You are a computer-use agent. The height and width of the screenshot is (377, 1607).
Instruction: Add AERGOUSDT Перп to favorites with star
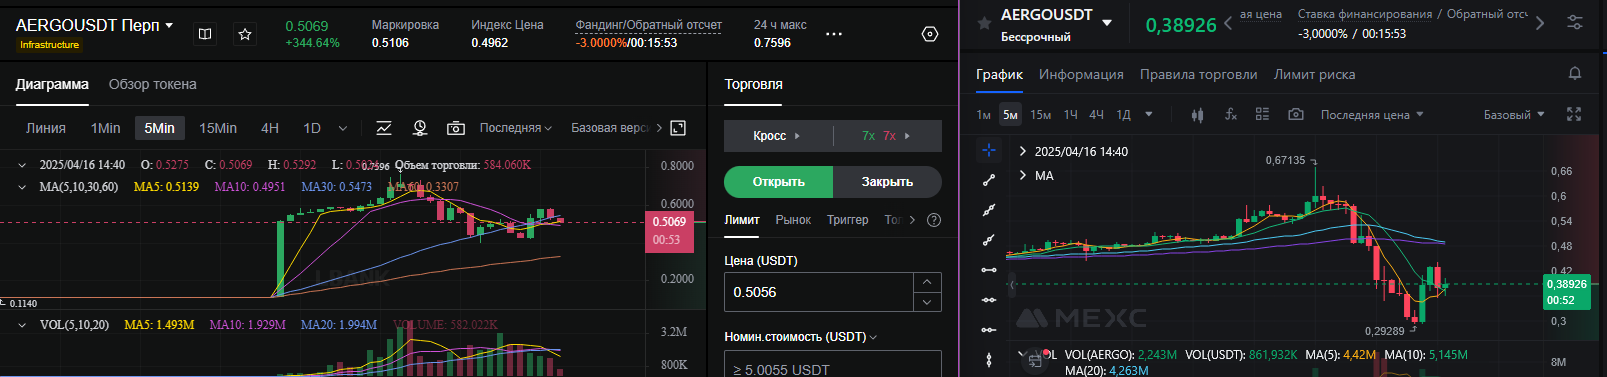click(x=245, y=34)
